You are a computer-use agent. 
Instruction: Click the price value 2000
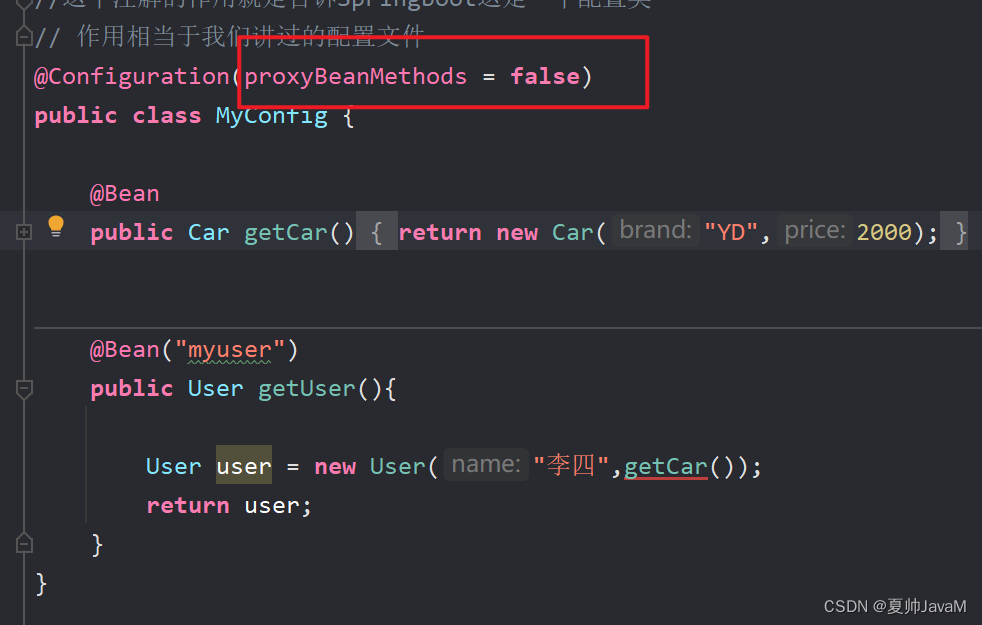[x=884, y=231]
